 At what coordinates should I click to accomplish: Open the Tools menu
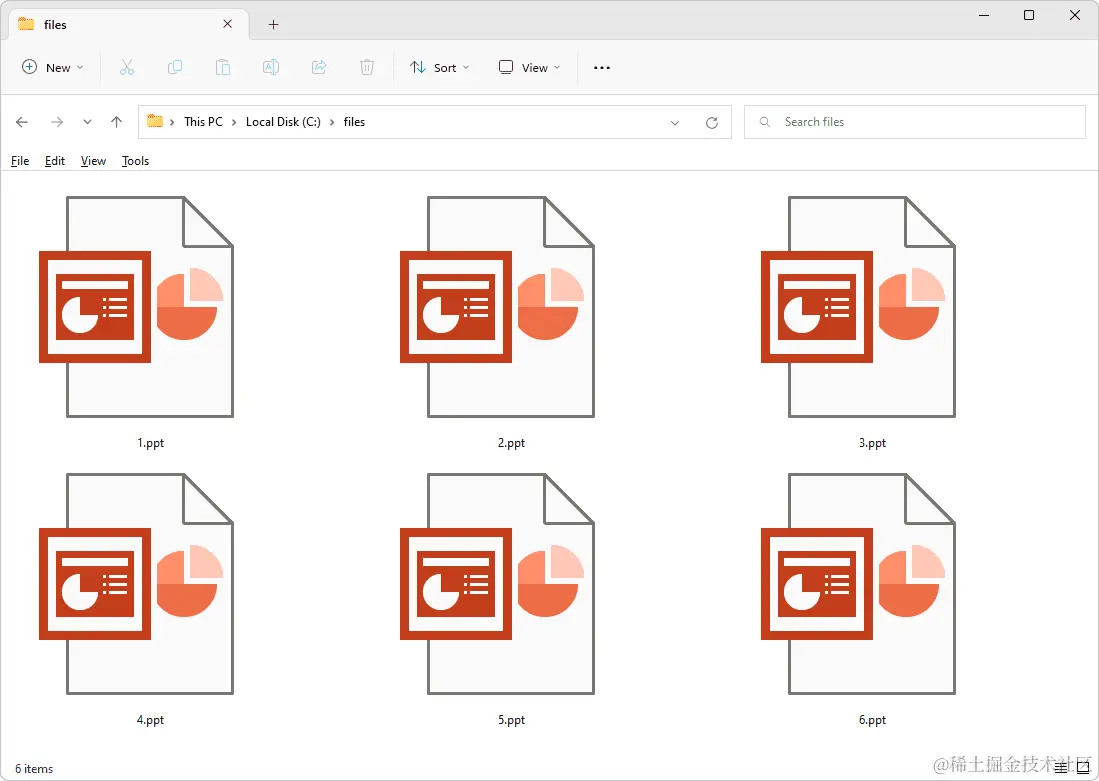(x=135, y=161)
